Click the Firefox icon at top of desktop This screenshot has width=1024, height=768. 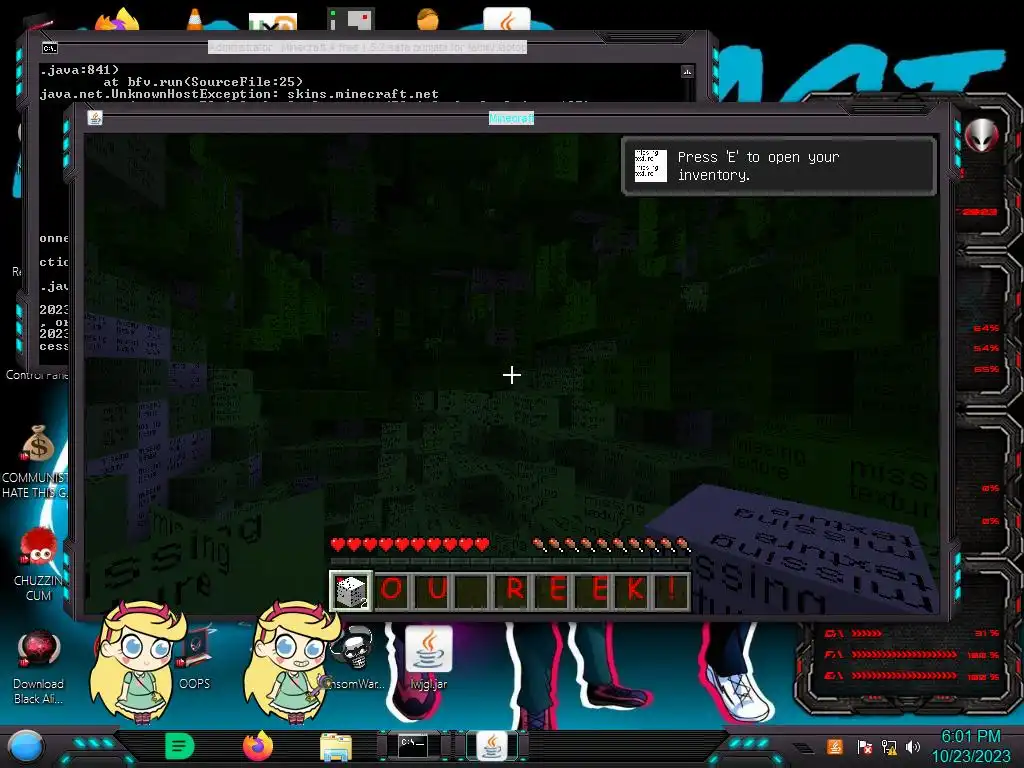[118, 20]
